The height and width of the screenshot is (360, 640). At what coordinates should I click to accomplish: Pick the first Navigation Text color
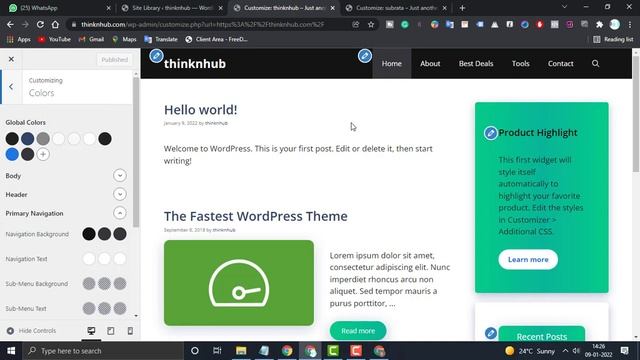click(x=89, y=259)
